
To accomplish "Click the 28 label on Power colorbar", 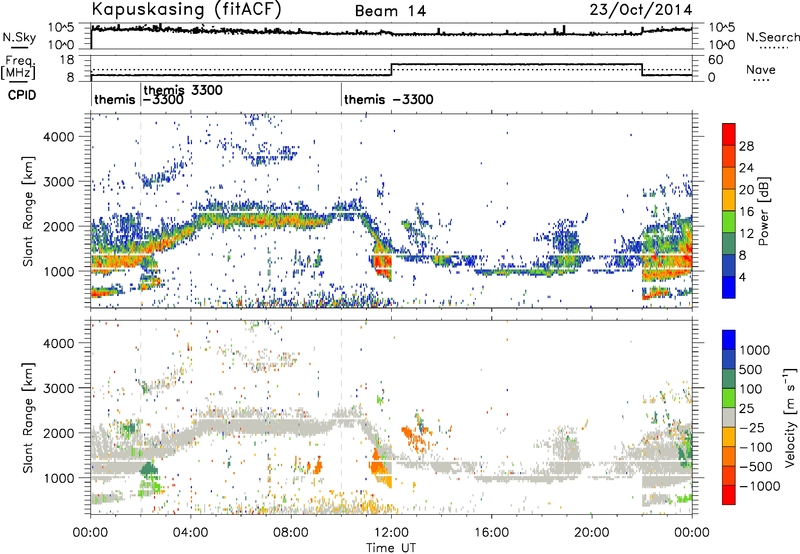I will [746, 146].
